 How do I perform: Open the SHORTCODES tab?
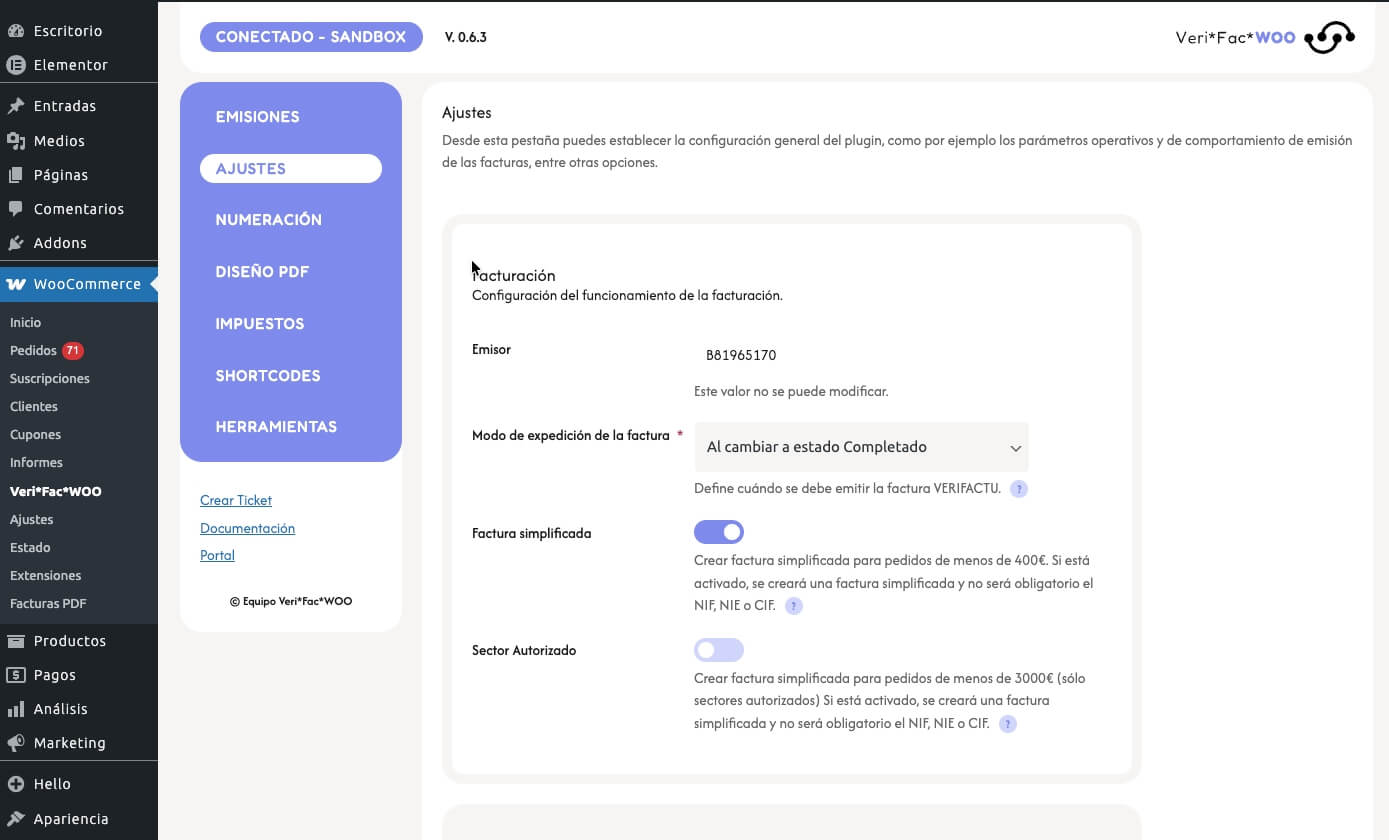coord(268,376)
